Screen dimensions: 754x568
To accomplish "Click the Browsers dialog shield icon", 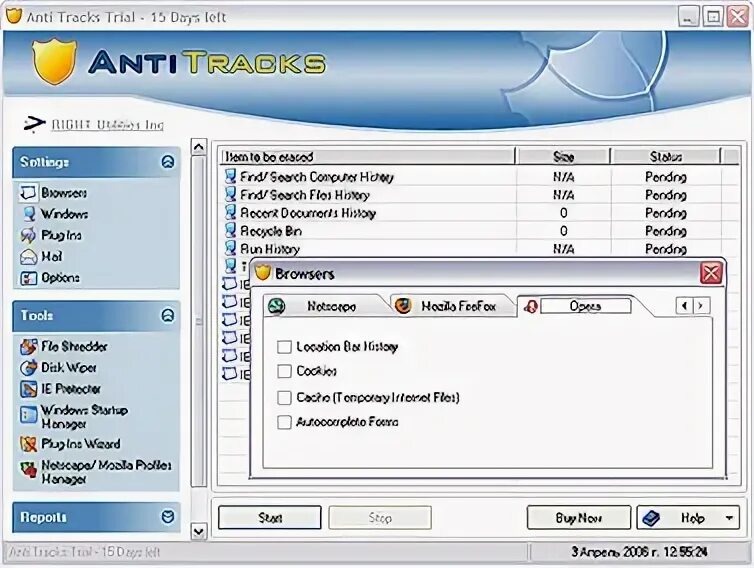I will (263, 273).
